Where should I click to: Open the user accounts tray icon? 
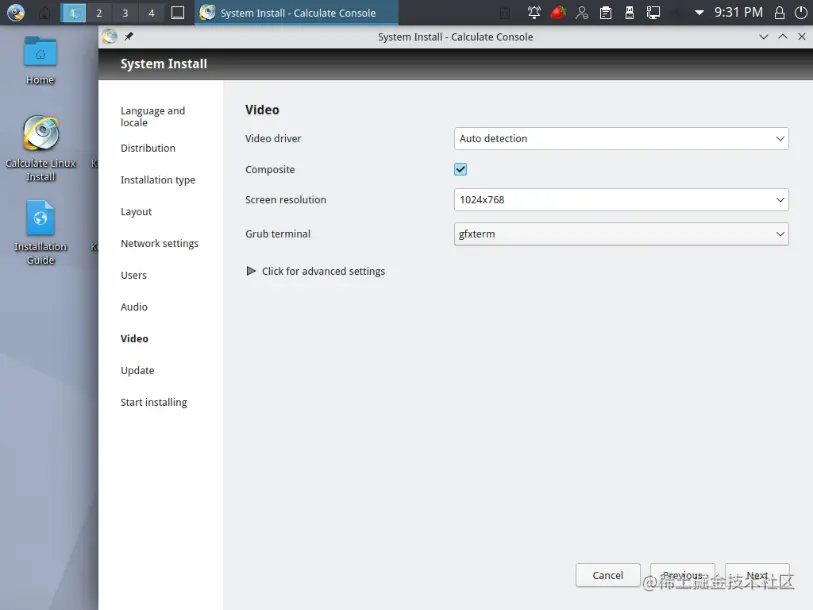[582, 12]
